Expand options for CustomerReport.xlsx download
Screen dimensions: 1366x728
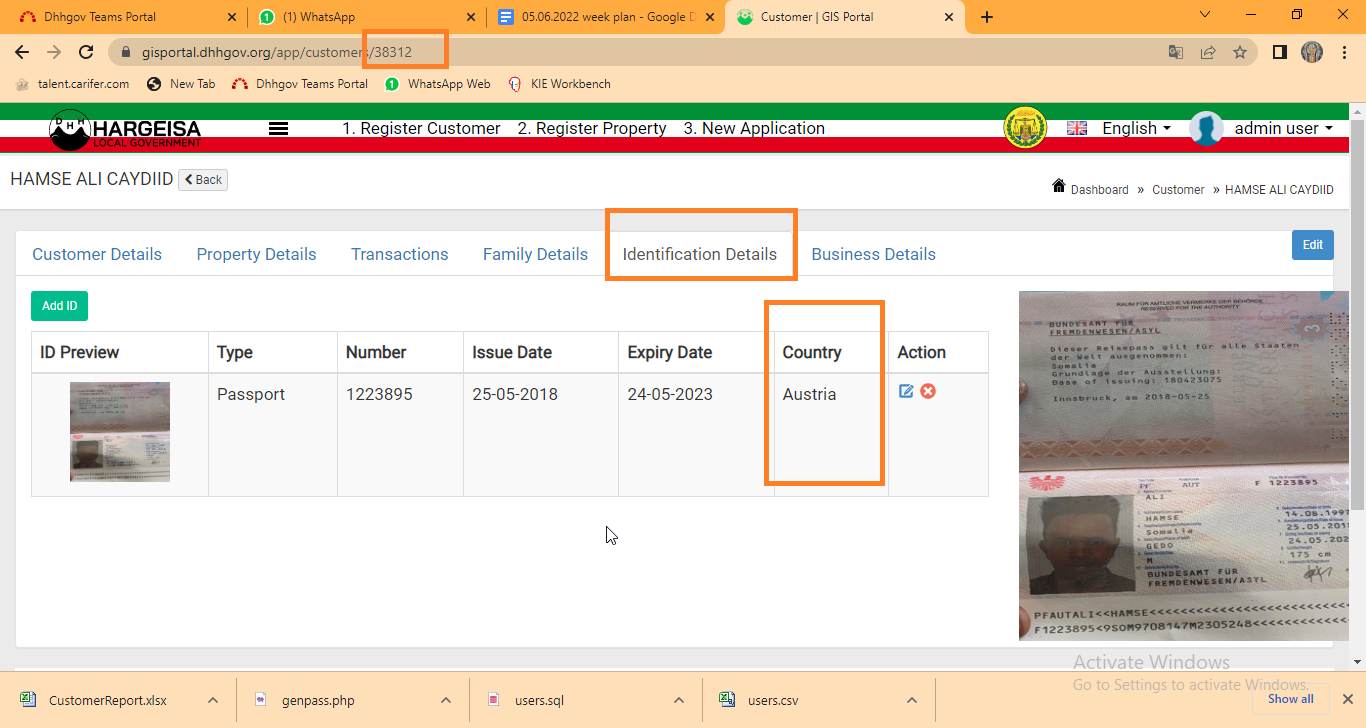212,700
